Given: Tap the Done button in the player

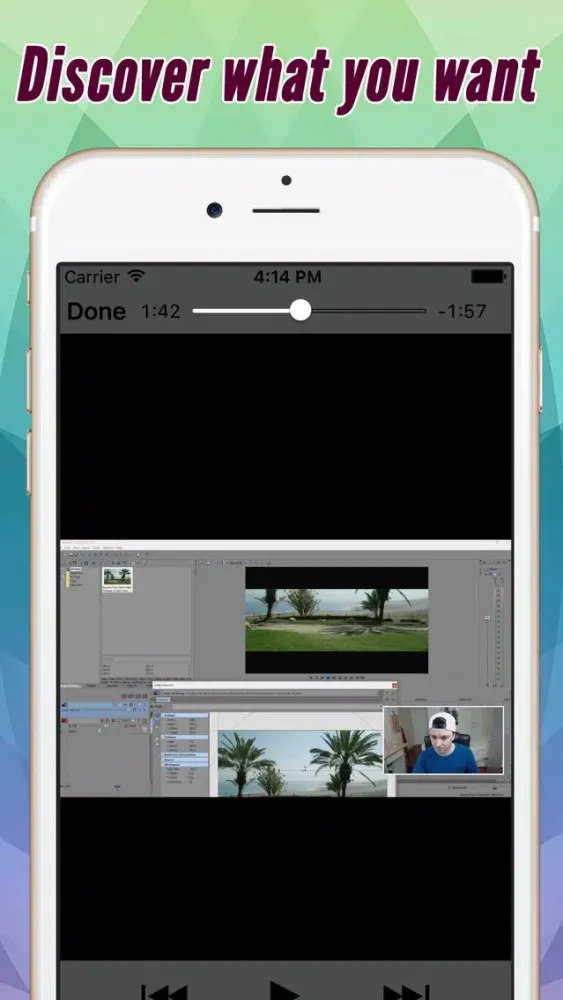Looking at the screenshot, I should click(x=96, y=311).
